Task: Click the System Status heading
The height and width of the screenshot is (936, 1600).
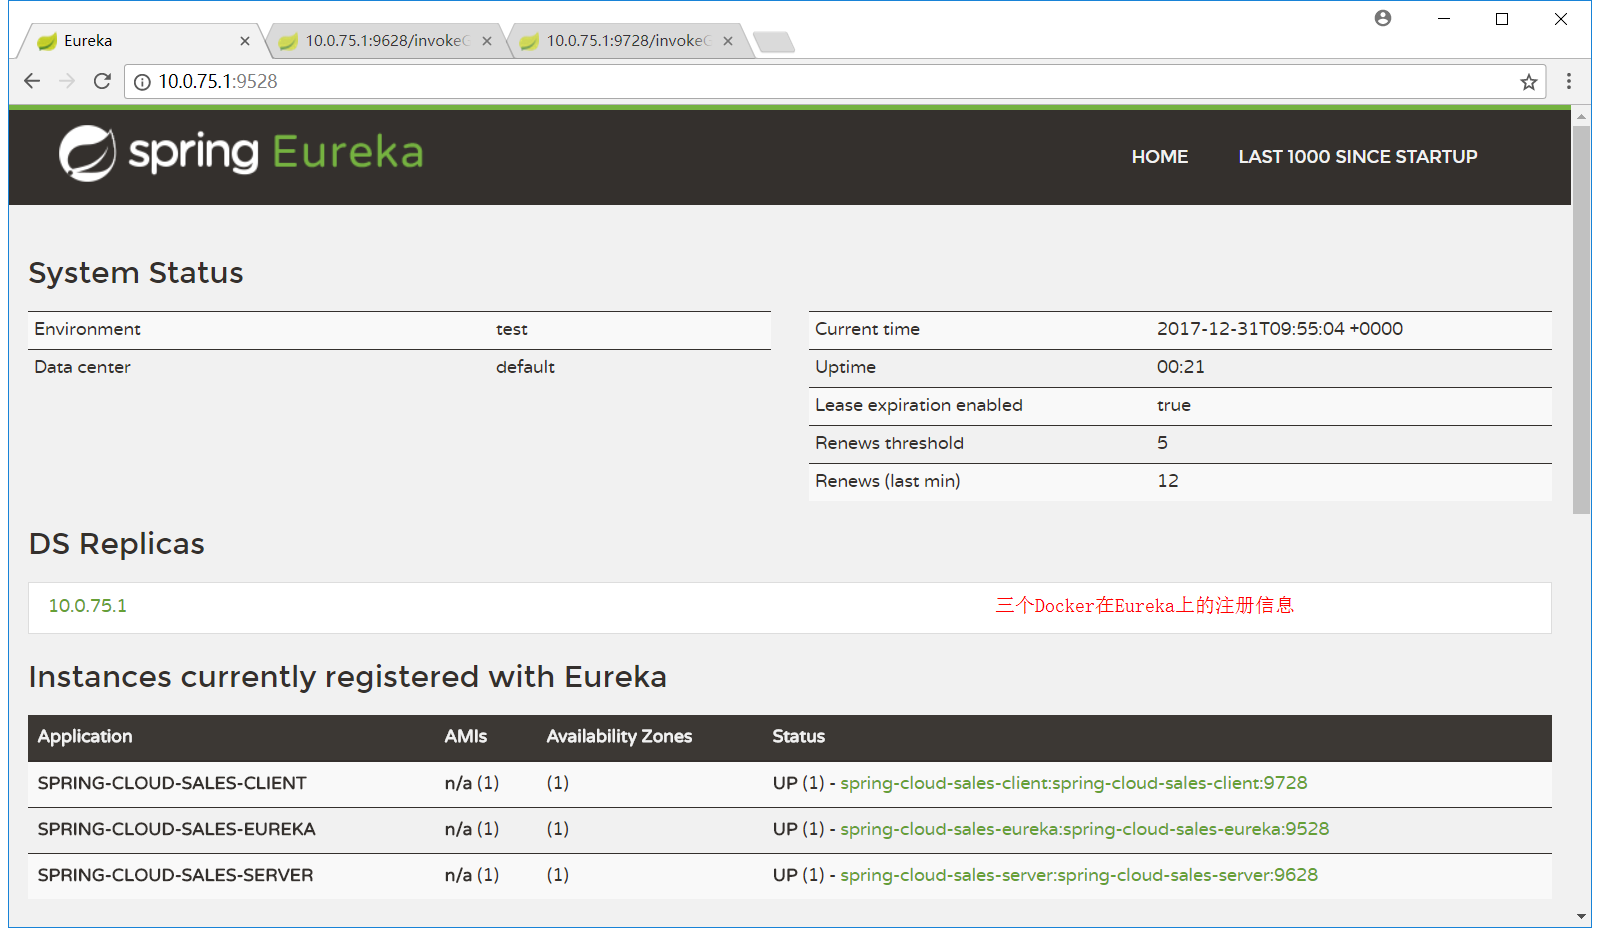Action: point(136,273)
